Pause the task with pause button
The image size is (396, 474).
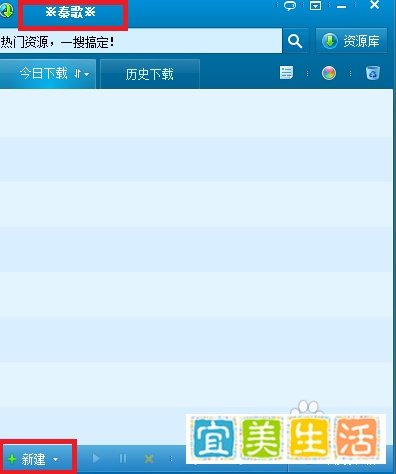point(123,459)
